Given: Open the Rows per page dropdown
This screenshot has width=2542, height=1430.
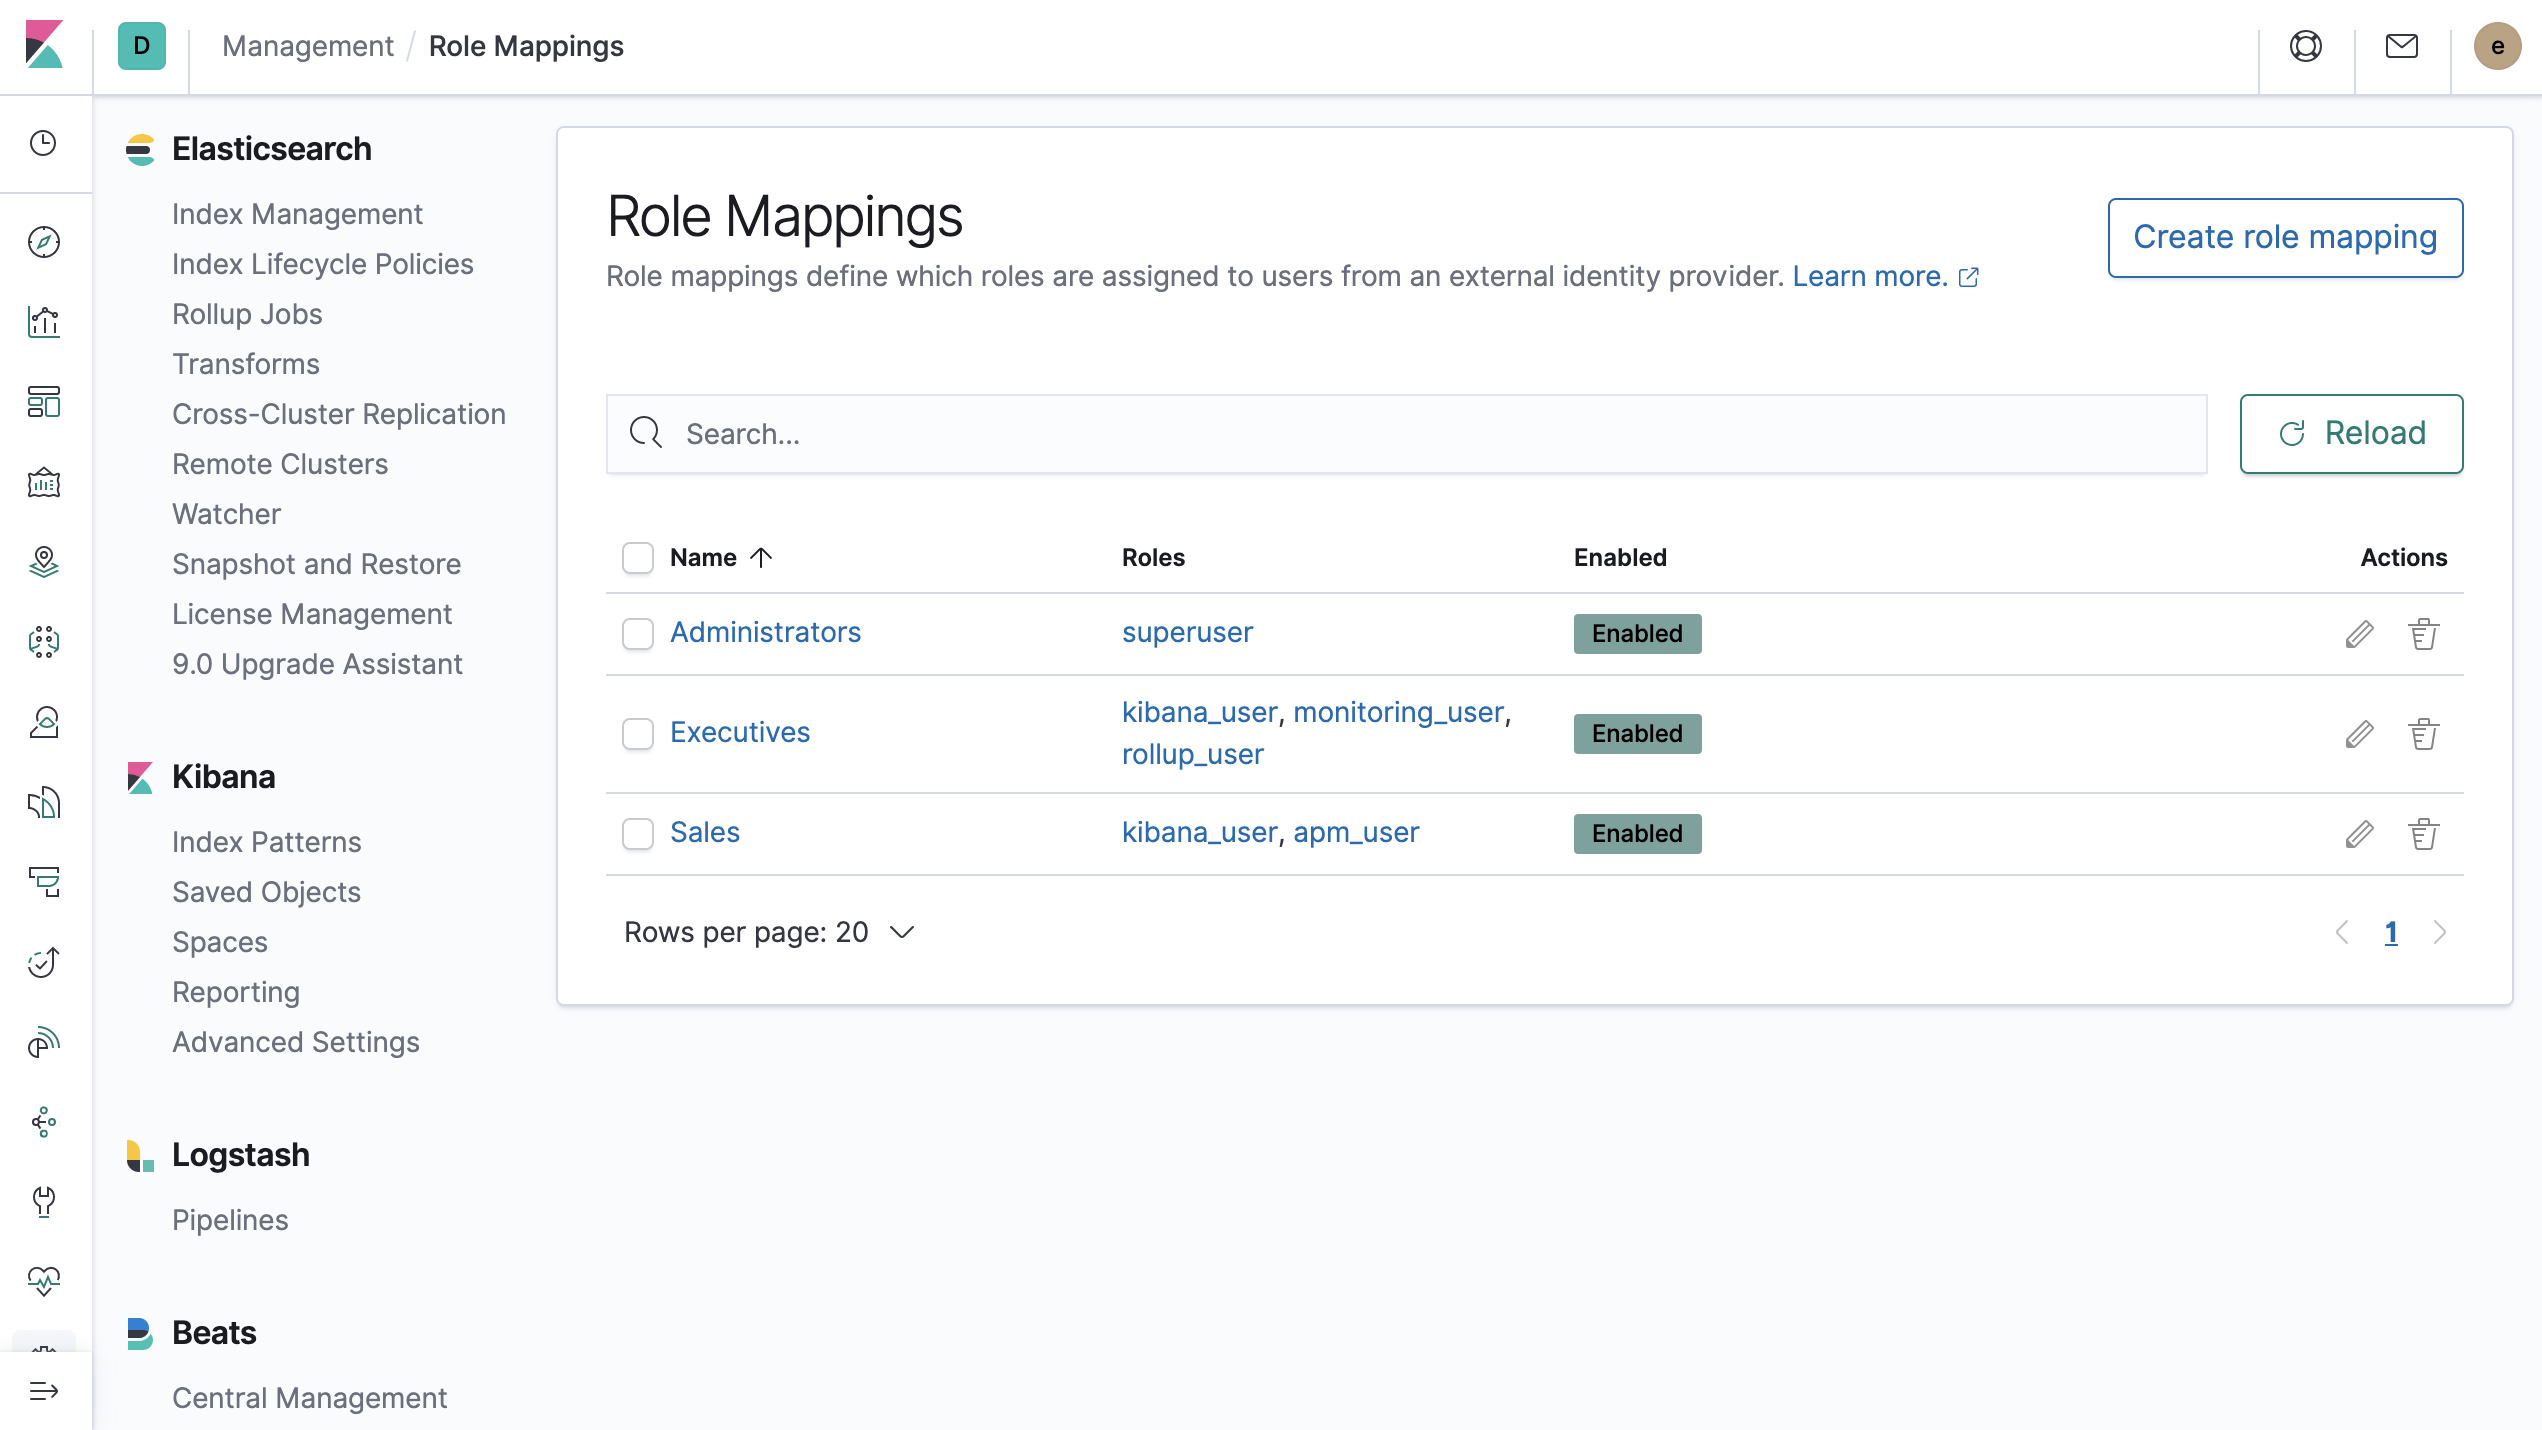Looking at the screenshot, I should coord(770,931).
